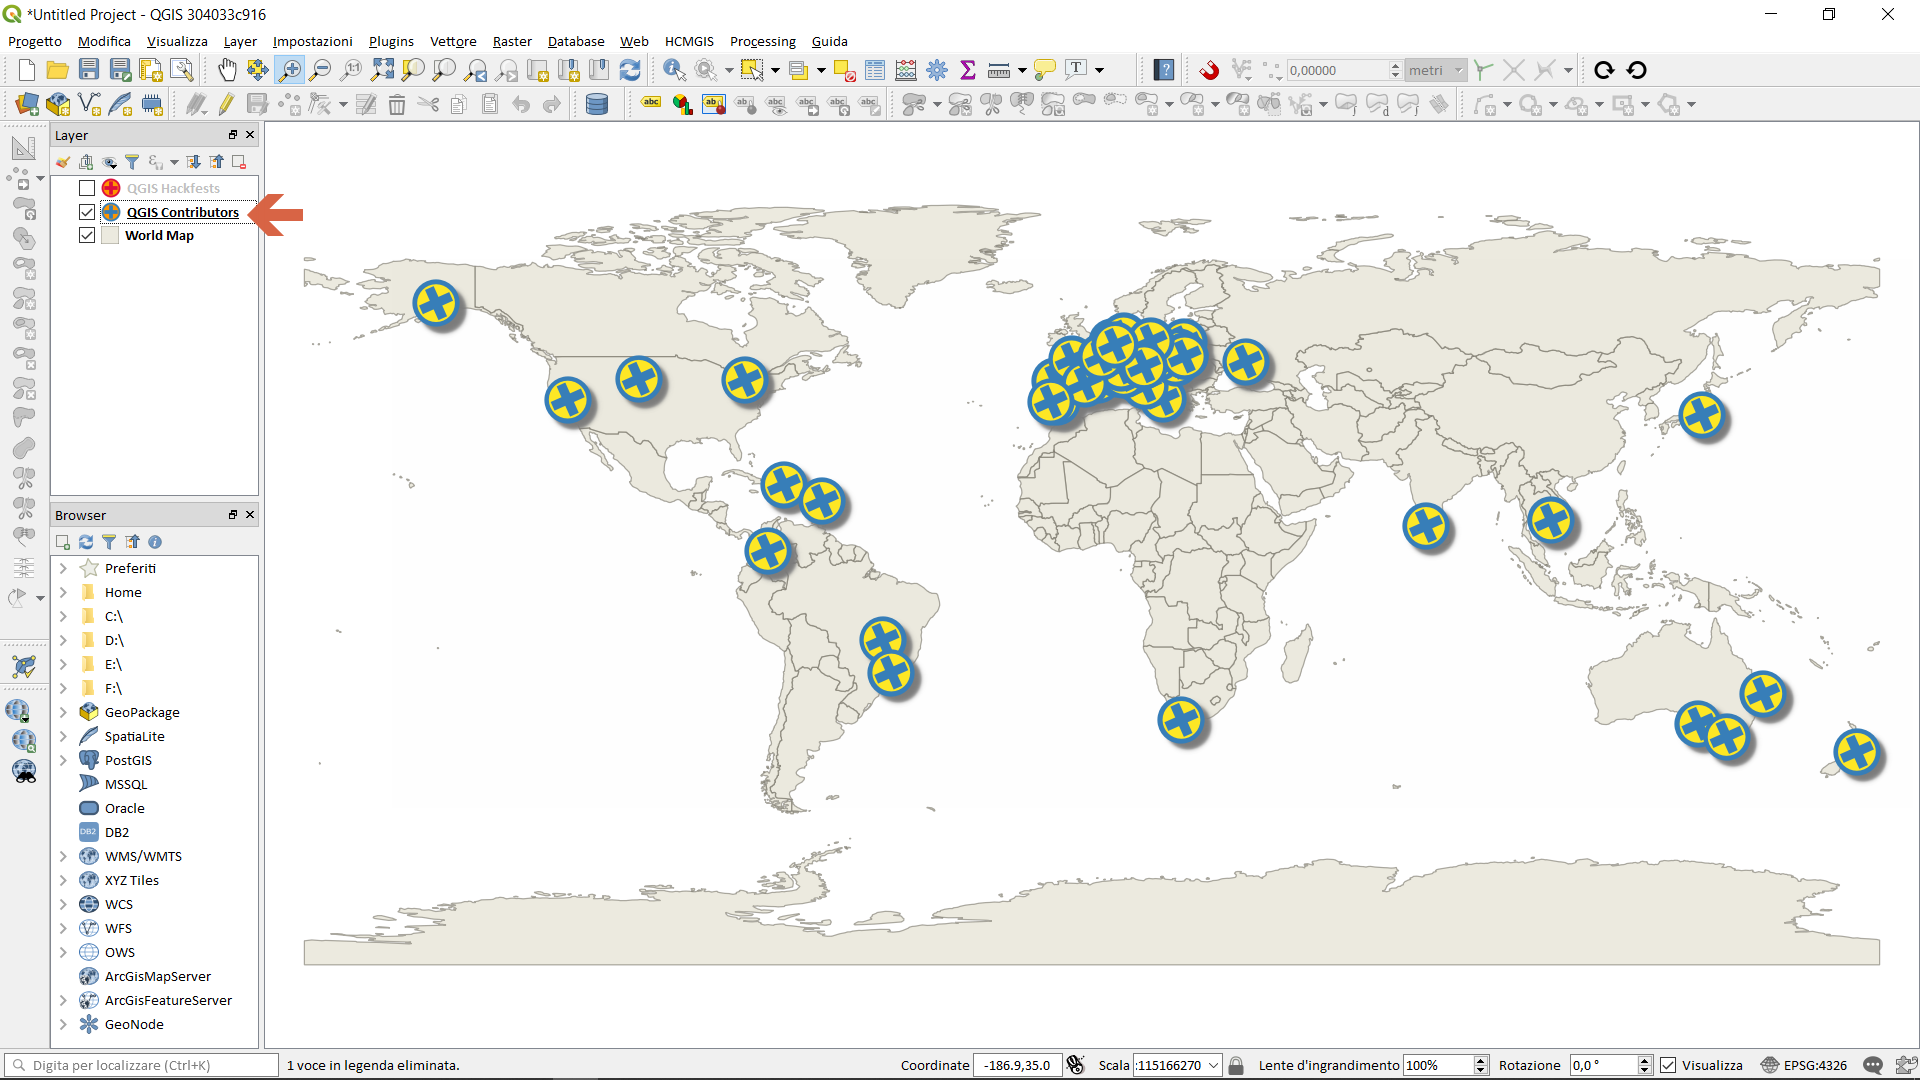Toggle the Visualizza render checkbox

pyautogui.click(x=1668, y=1065)
